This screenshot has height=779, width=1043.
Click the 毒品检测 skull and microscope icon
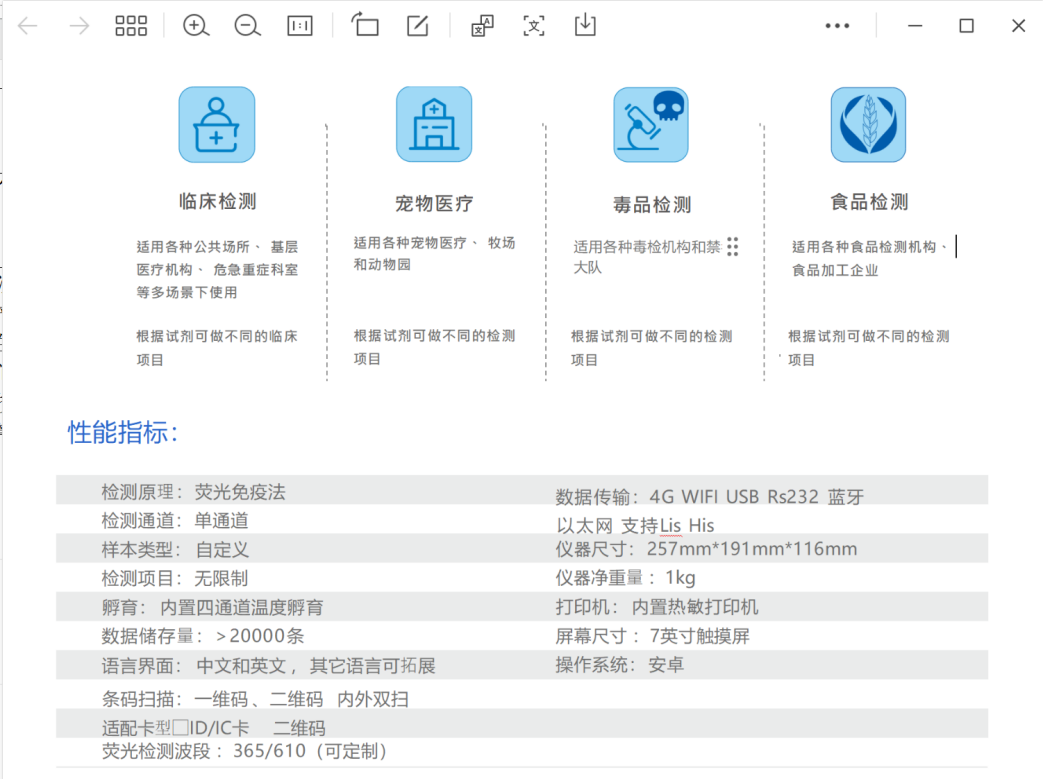(651, 125)
